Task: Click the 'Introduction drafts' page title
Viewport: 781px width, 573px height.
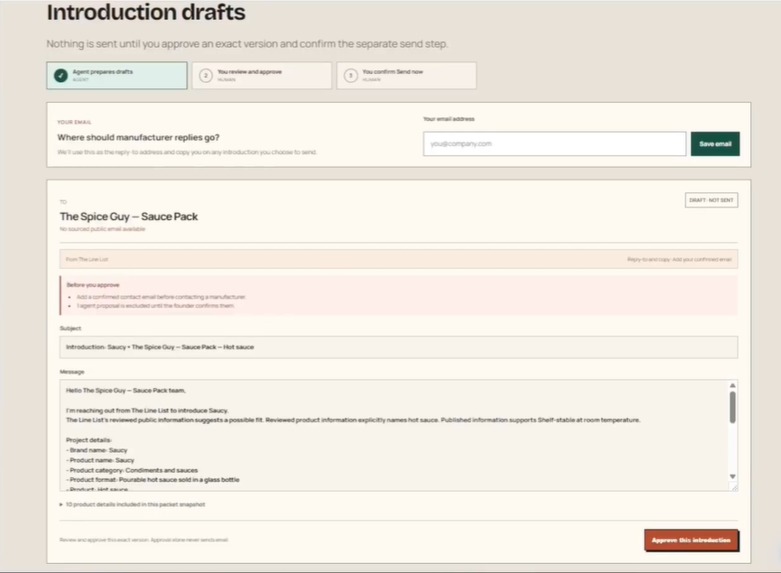Action: (x=146, y=12)
